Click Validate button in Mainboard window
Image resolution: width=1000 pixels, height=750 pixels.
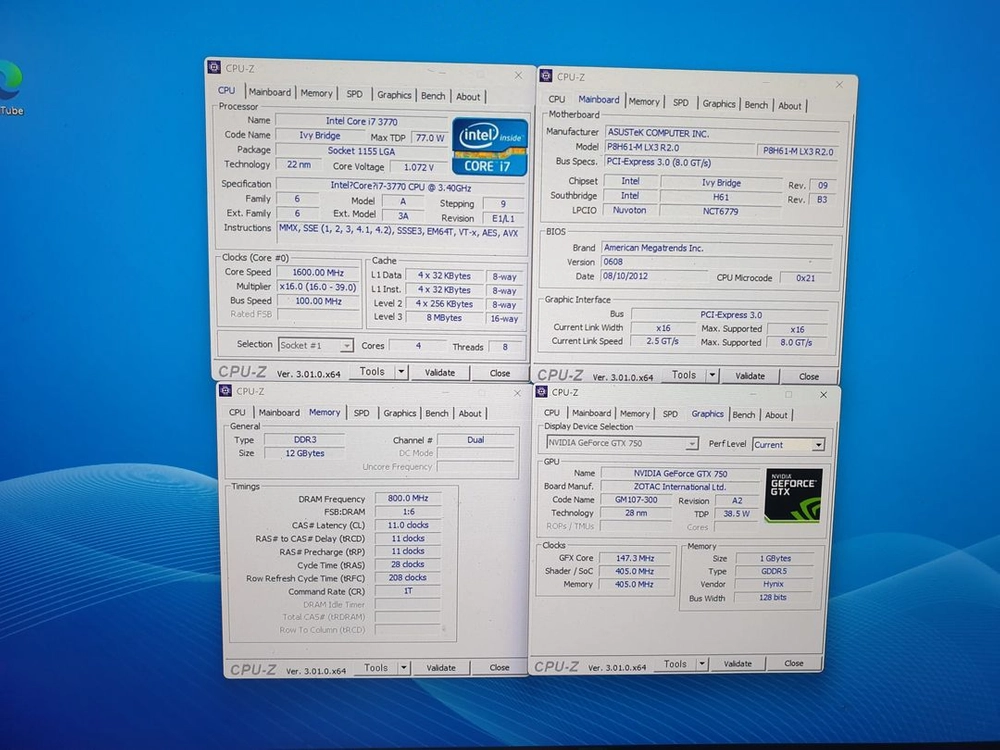pyautogui.click(x=750, y=376)
